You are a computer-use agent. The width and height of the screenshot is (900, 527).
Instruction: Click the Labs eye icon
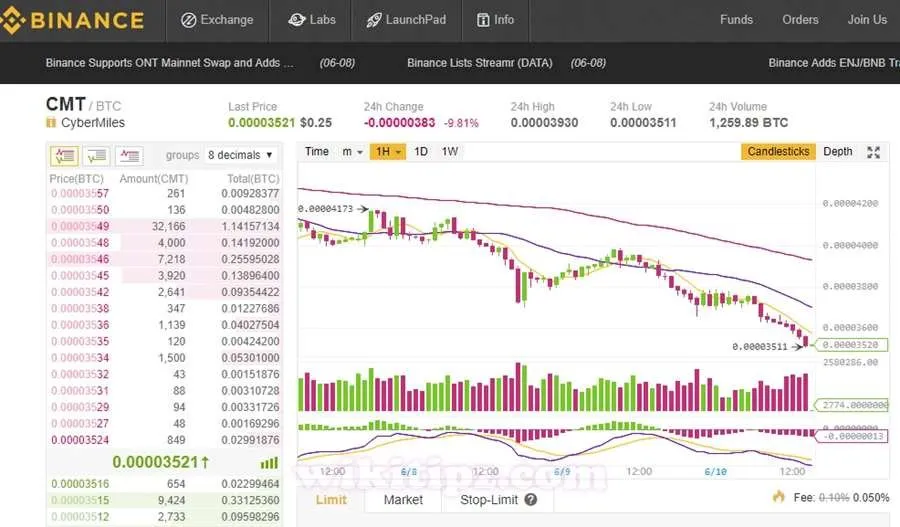point(296,20)
